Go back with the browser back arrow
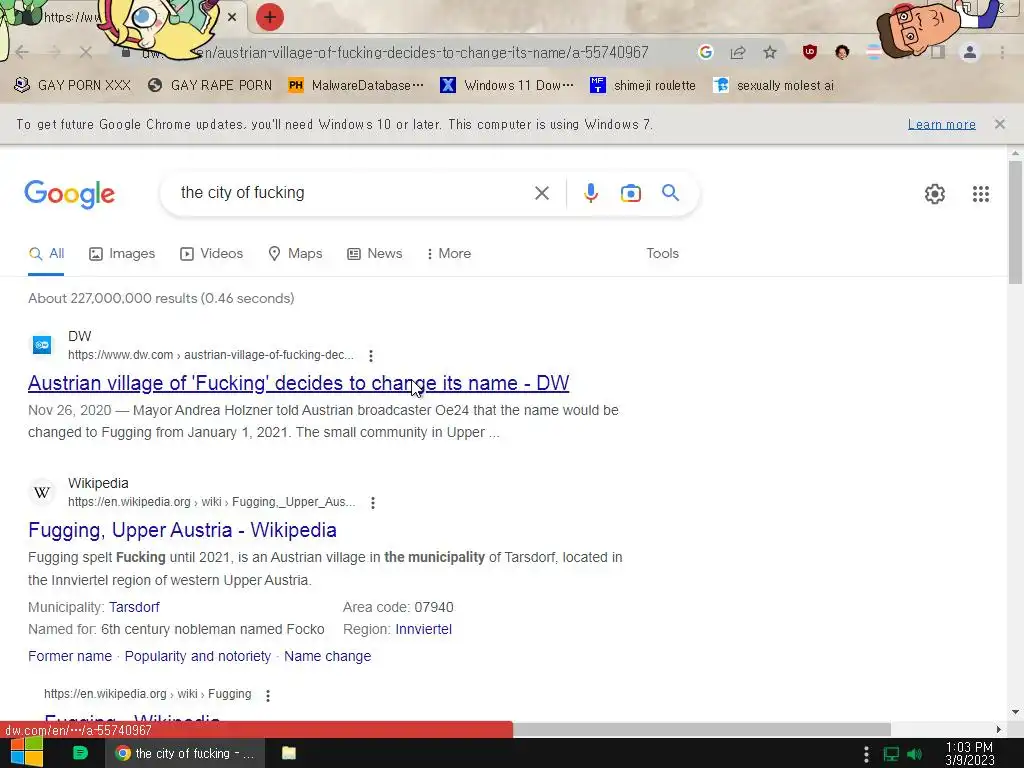The image size is (1024, 768). [22, 52]
